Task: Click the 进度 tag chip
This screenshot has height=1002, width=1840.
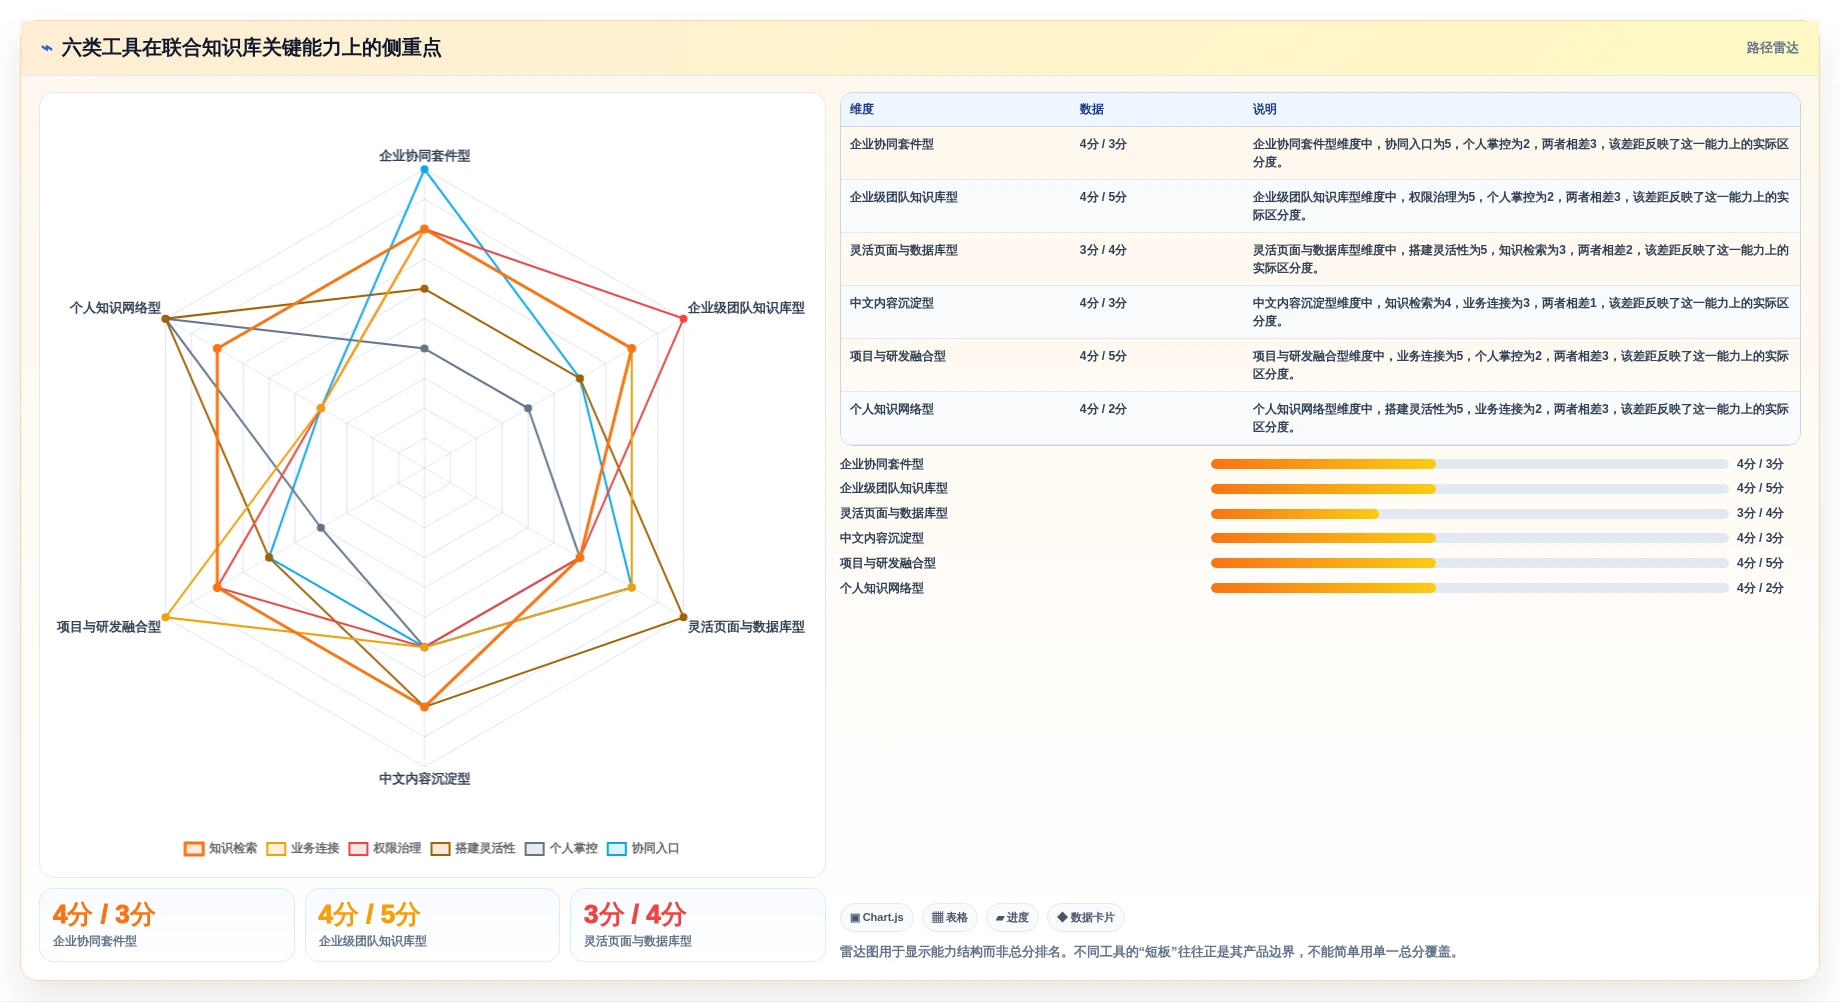Action: pyautogui.click(x=1013, y=917)
